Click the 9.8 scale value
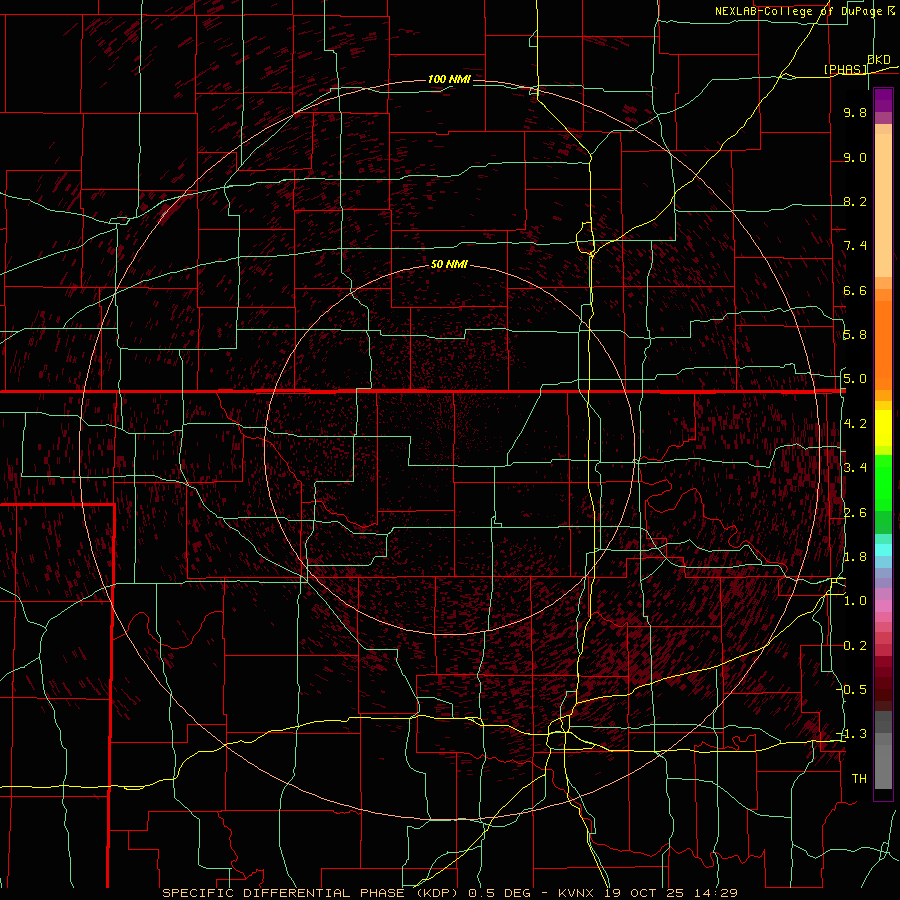900x900 pixels. pyautogui.click(x=855, y=112)
